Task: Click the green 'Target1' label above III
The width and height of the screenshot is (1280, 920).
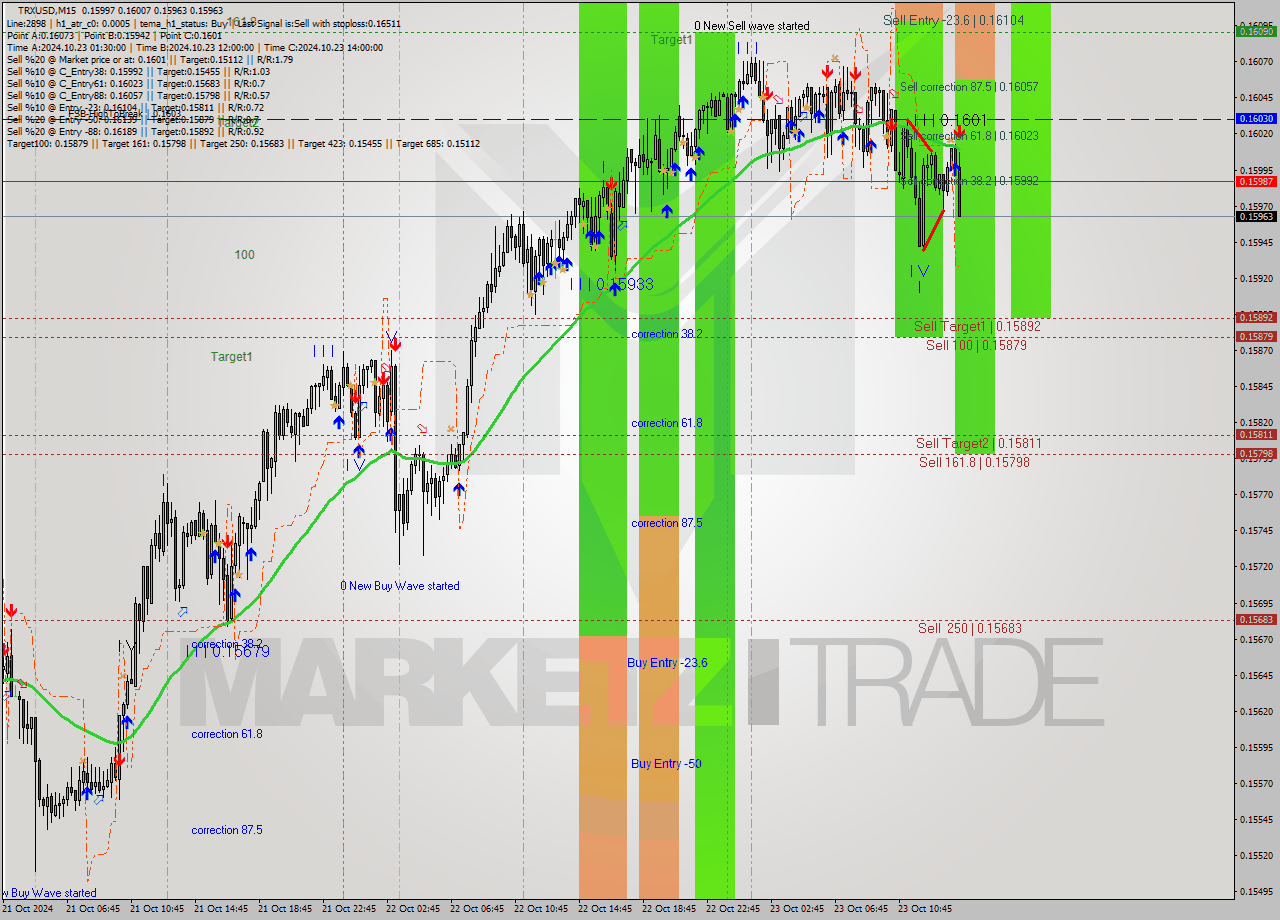Action: coord(671,40)
